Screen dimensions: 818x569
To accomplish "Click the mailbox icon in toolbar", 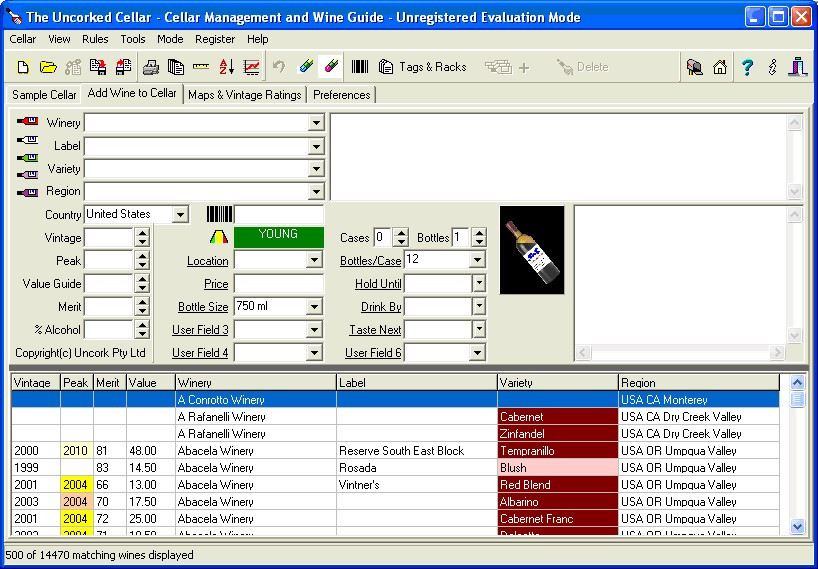I will 694,67.
